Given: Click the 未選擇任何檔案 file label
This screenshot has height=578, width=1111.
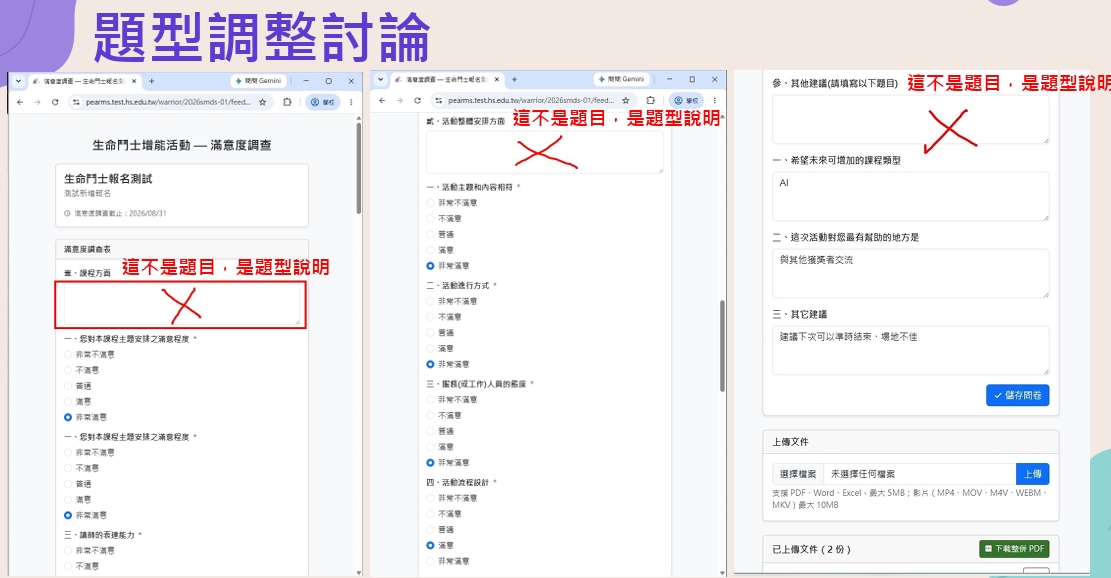Looking at the screenshot, I should coord(862,474).
